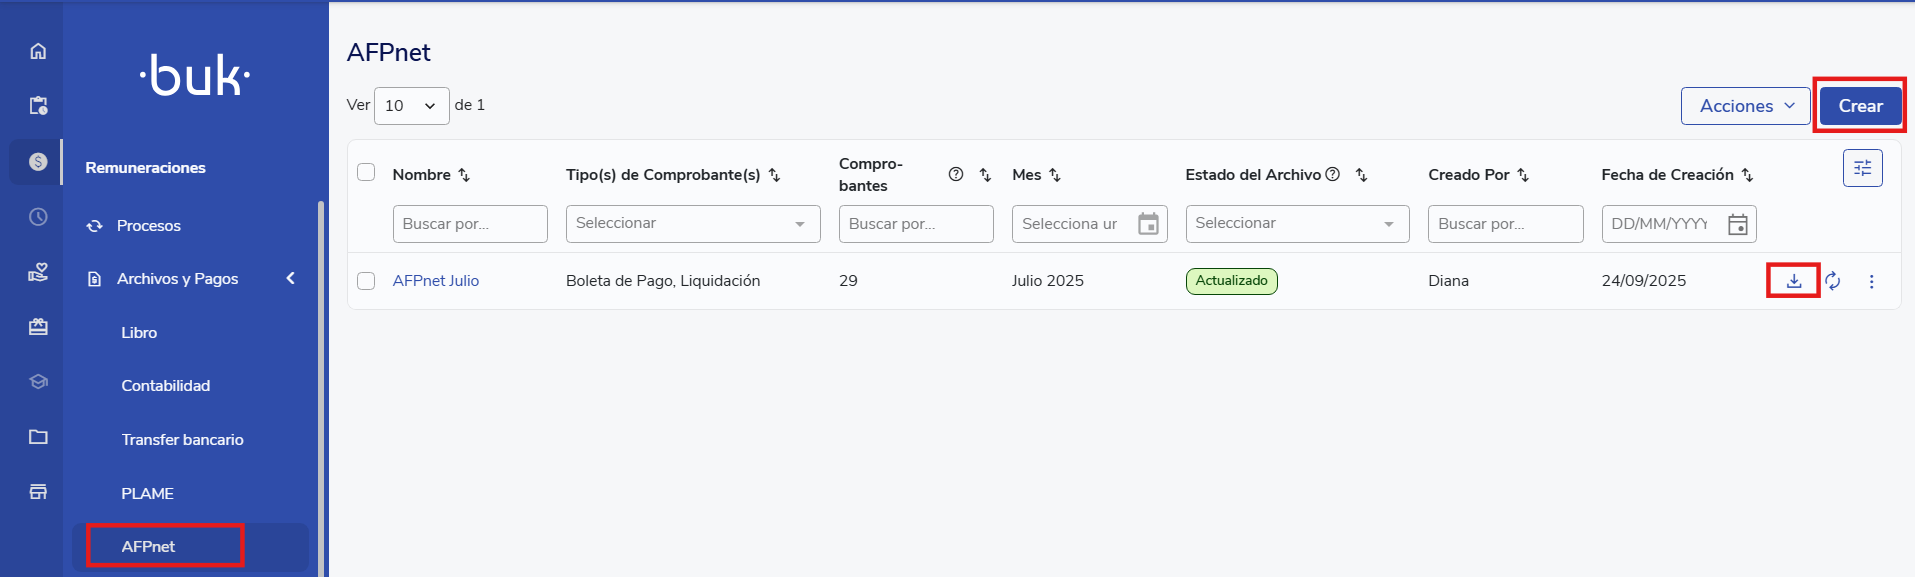1915x577 pixels.
Task: Click the 29 value in Comprobantes
Action: (x=848, y=281)
